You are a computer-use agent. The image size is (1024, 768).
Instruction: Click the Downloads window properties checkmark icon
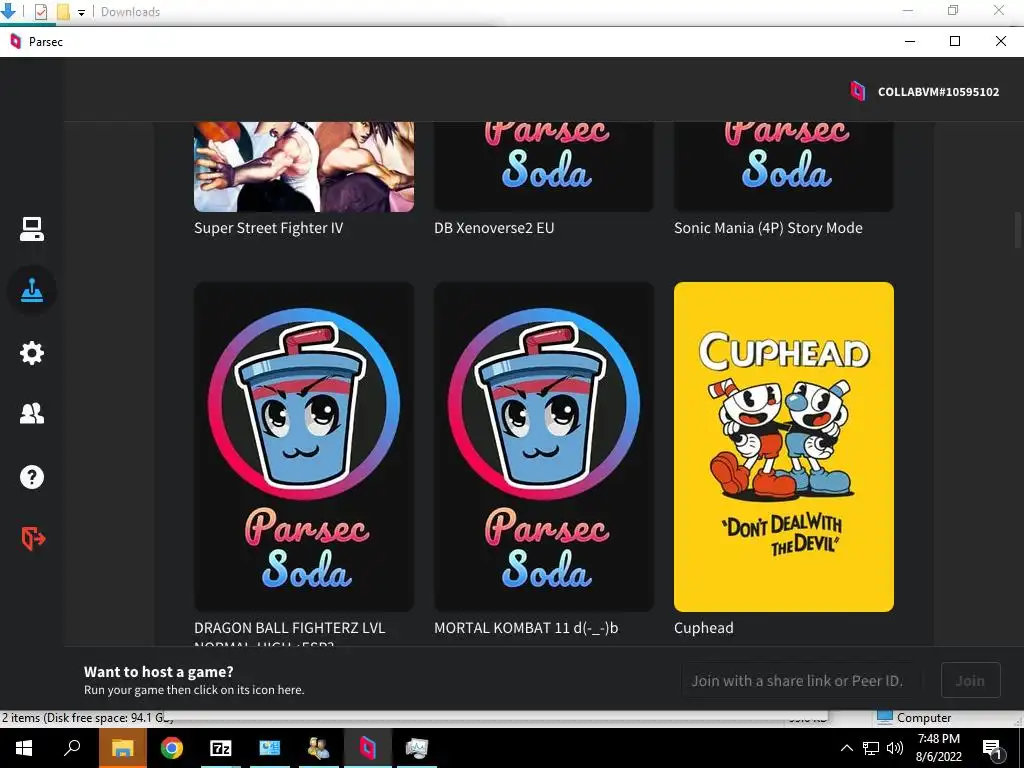coord(40,12)
